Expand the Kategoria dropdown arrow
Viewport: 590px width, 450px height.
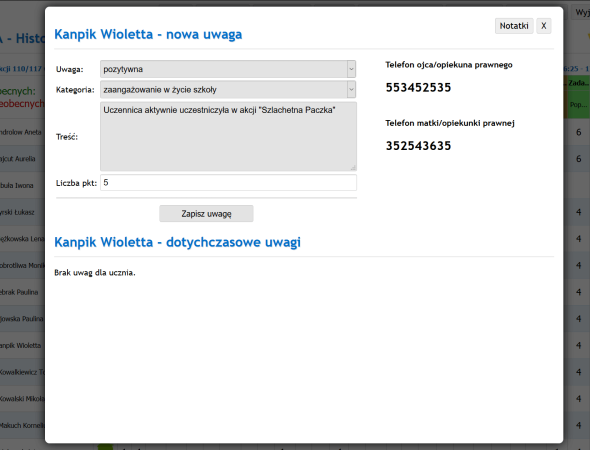click(351, 90)
